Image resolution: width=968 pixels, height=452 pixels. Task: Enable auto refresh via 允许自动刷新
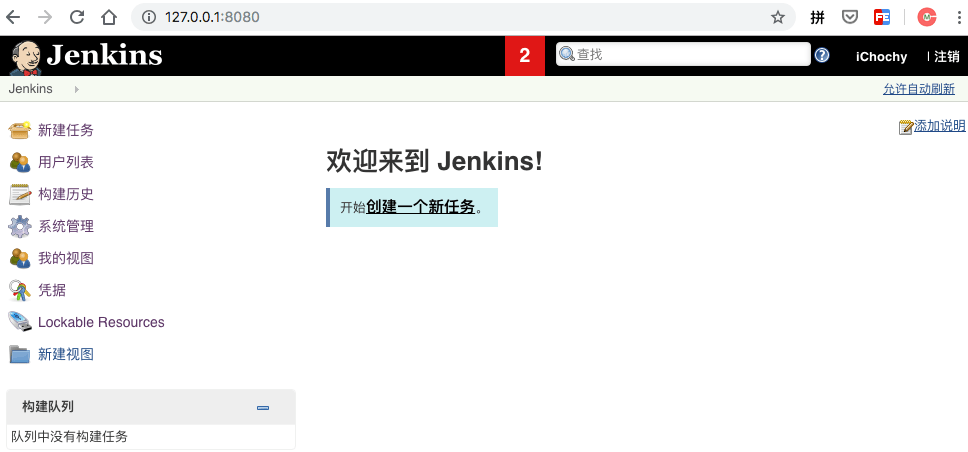coord(919,89)
